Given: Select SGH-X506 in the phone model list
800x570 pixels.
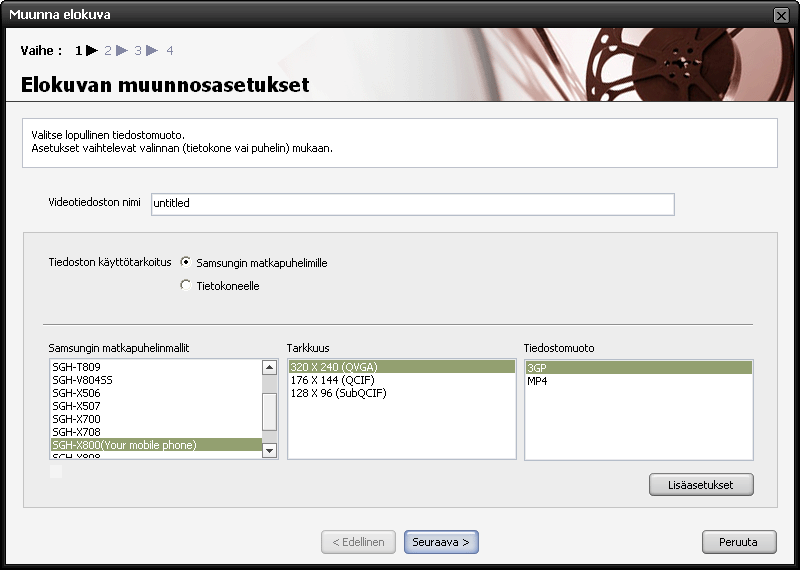Looking at the screenshot, I should [x=156, y=393].
